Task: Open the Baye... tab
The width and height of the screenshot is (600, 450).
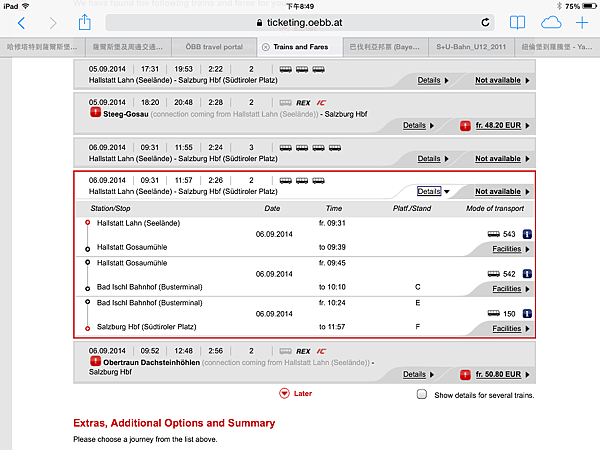Action: [x=385, y=47]
